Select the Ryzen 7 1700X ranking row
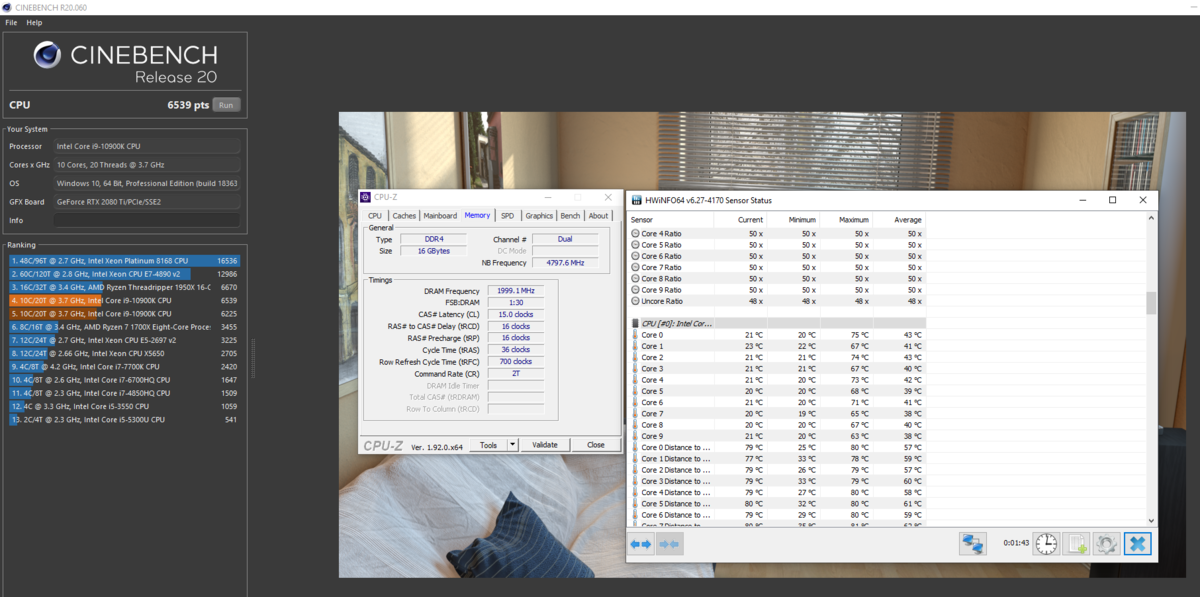This screenshot has height=597, width=1200. [x=125, y=327]
